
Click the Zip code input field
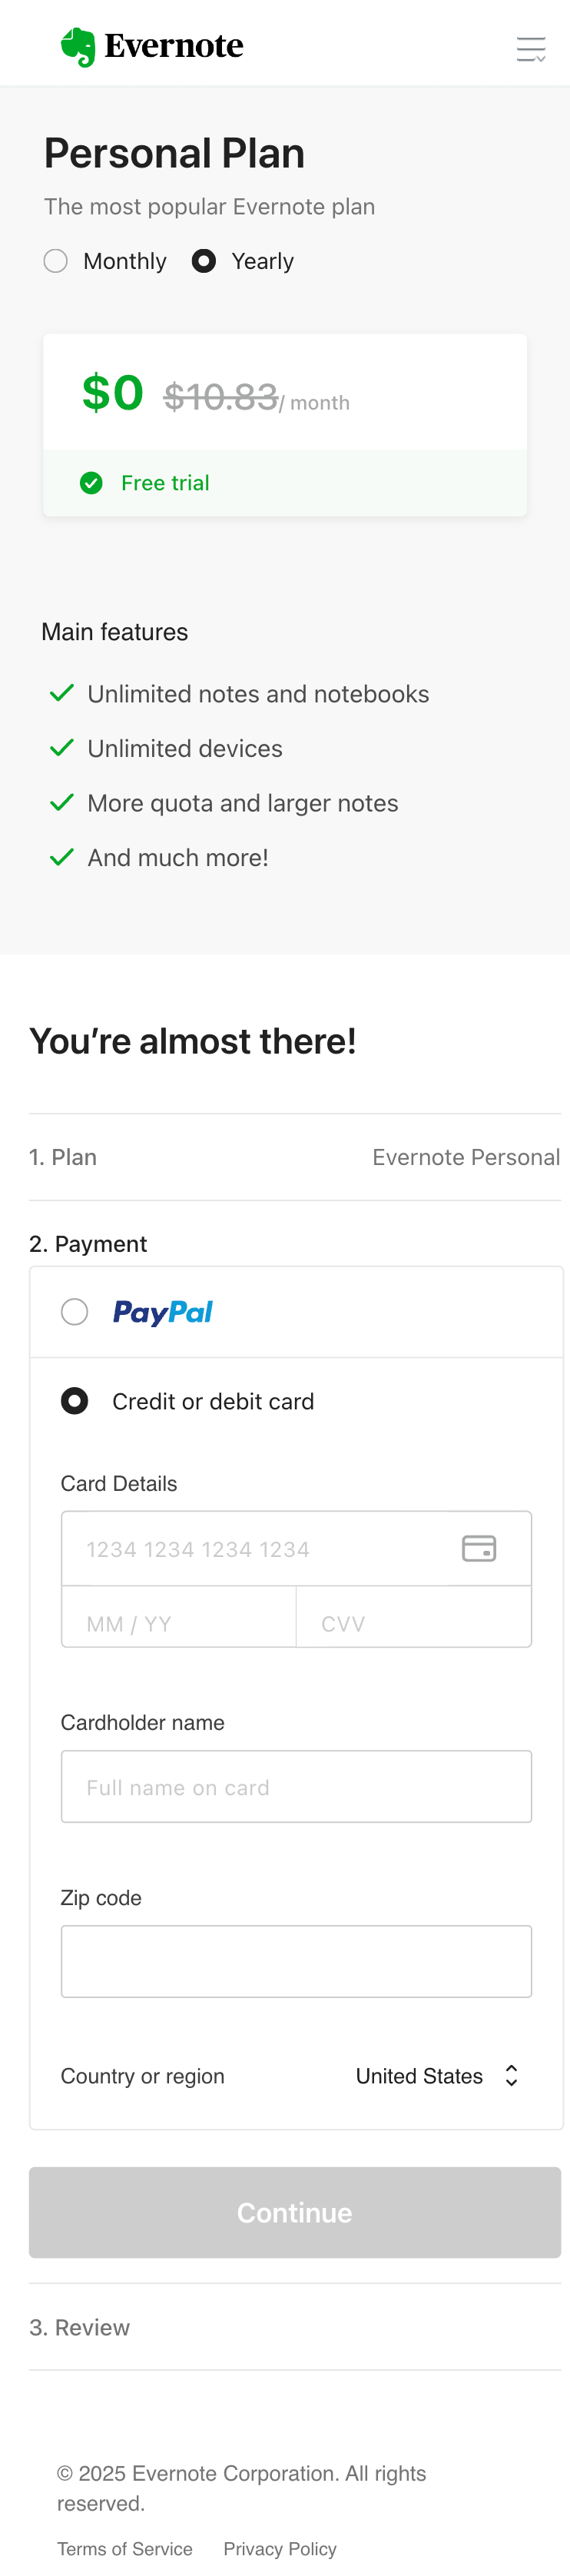[296, 1960]
